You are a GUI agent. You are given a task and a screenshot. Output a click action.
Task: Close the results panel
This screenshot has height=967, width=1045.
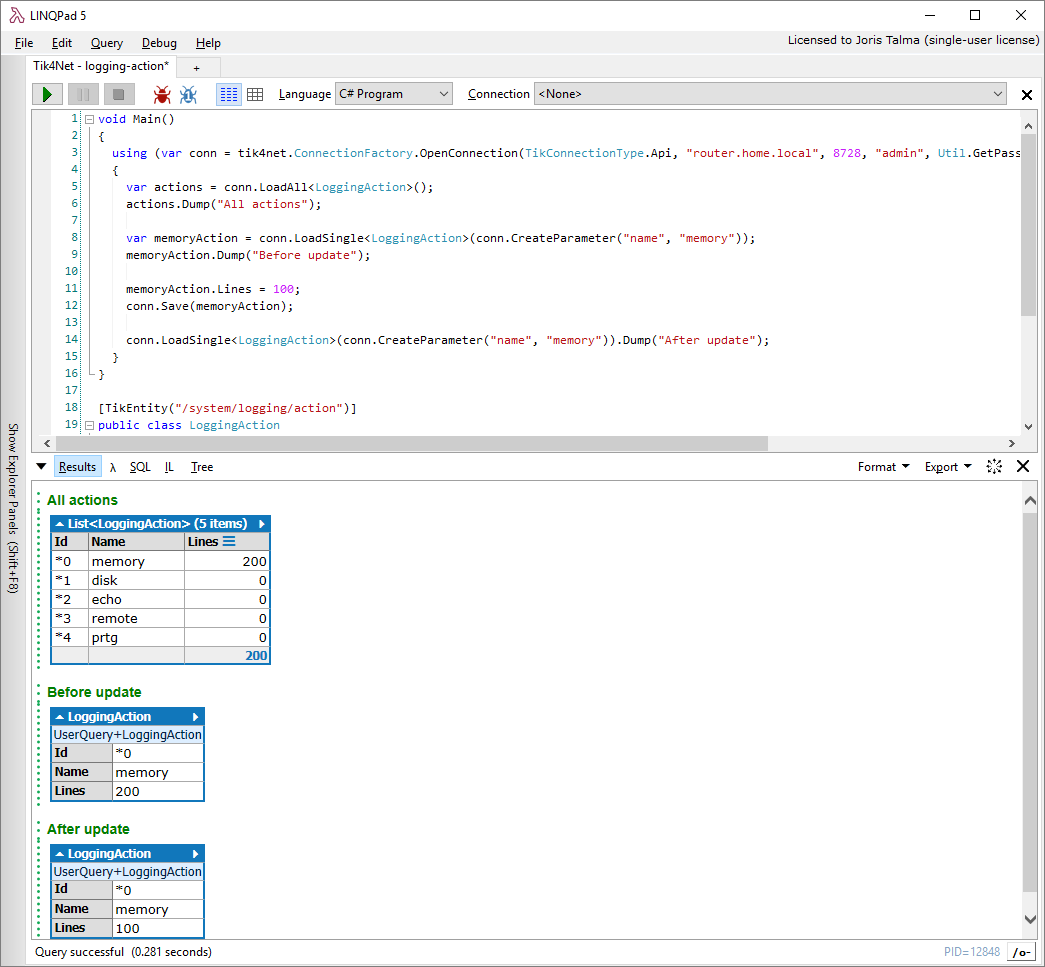(1023, 467)
